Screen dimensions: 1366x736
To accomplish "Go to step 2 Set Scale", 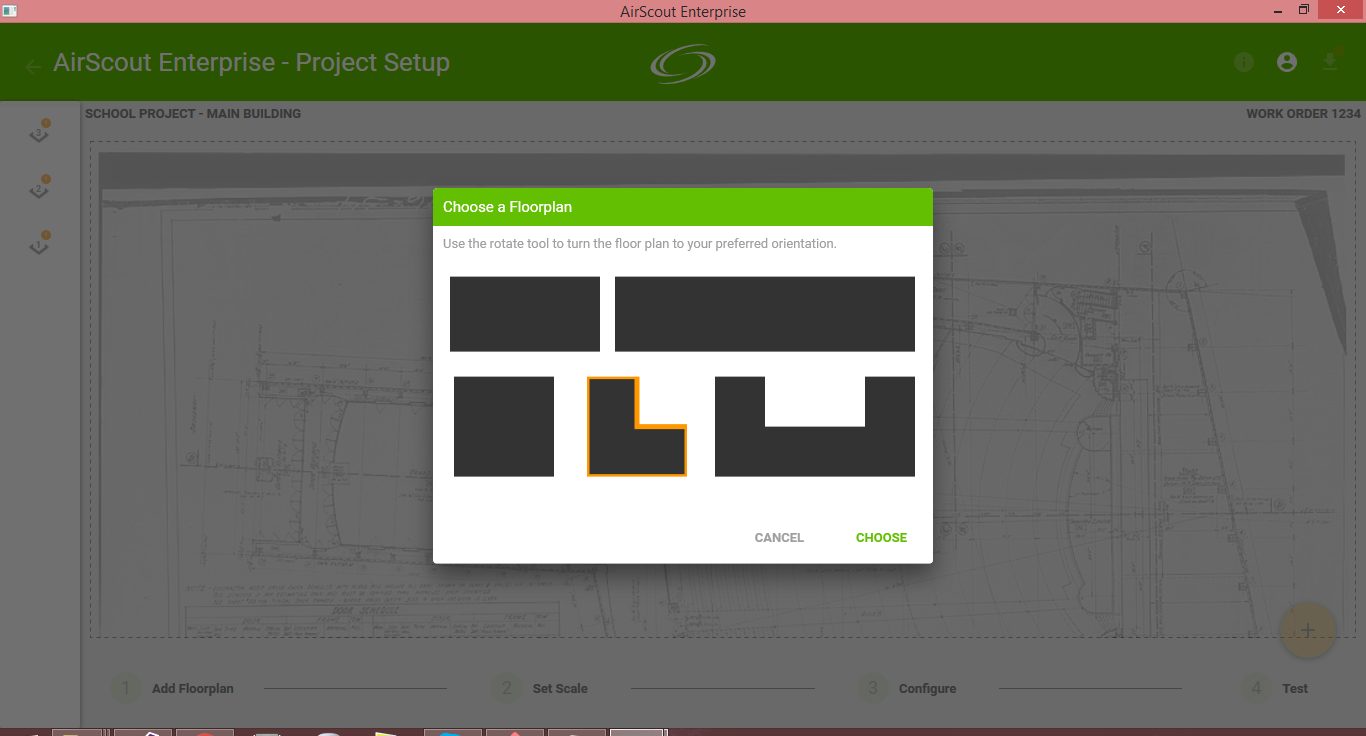I will pos(540,688).
